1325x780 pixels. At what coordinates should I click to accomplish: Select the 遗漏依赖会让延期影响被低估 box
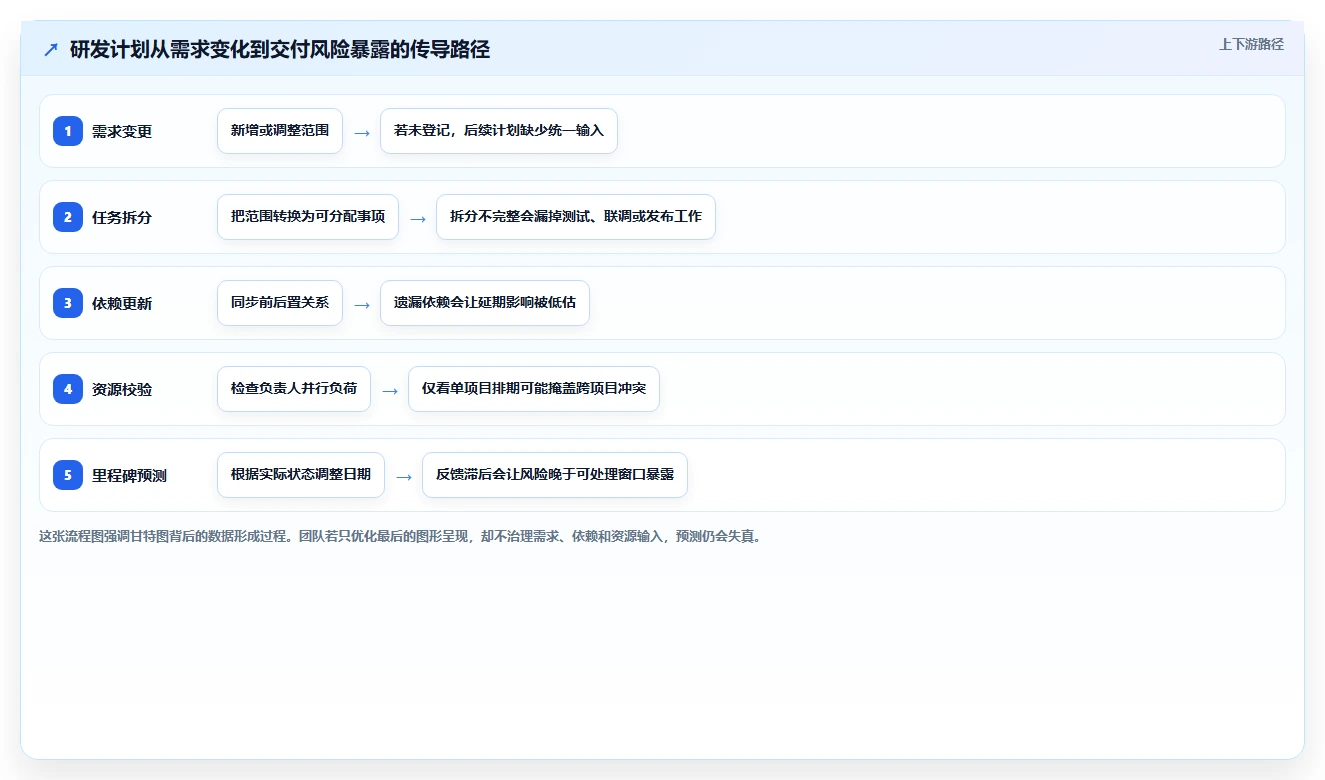point(485,303)
